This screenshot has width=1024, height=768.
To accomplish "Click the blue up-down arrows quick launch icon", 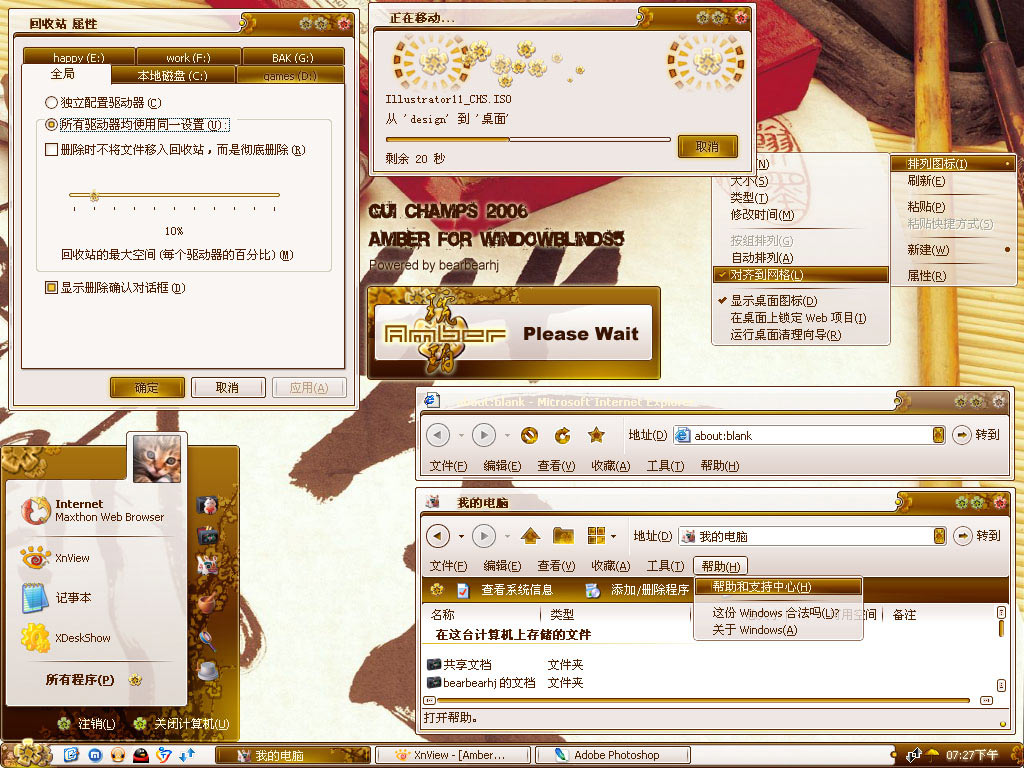I will tap(187, 755).
